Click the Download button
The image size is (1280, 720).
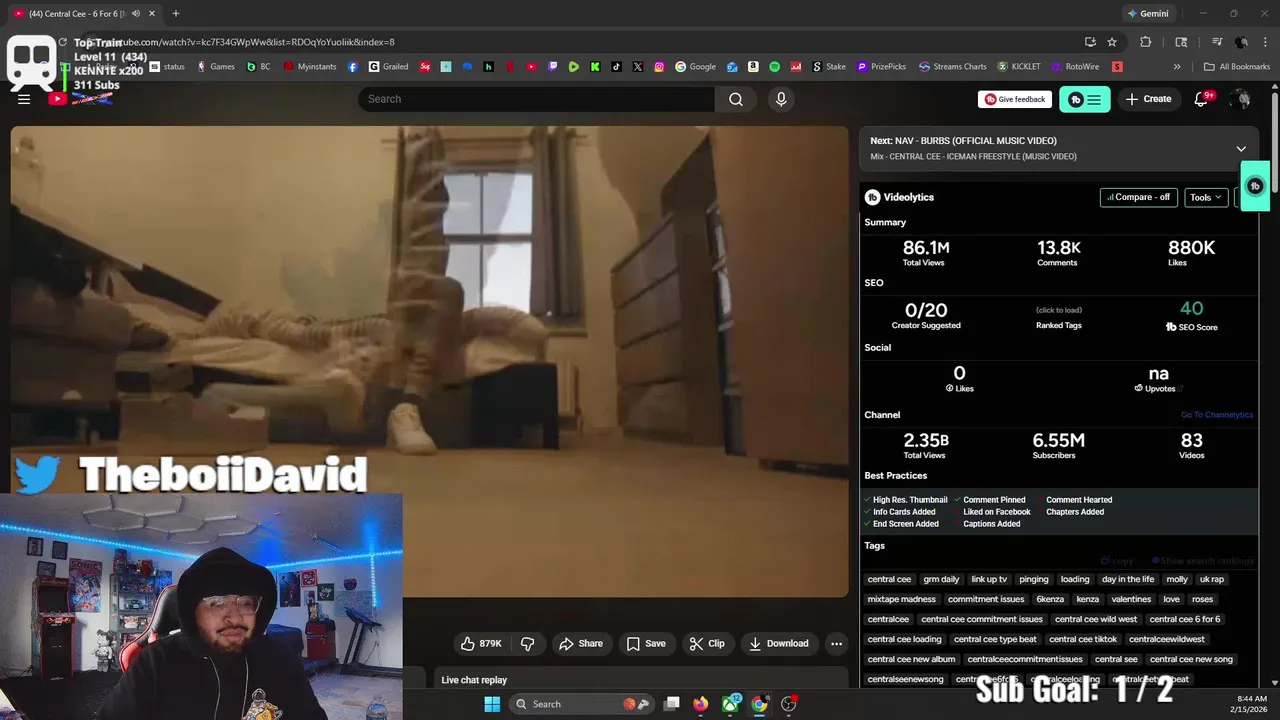(x=779, y=644)
